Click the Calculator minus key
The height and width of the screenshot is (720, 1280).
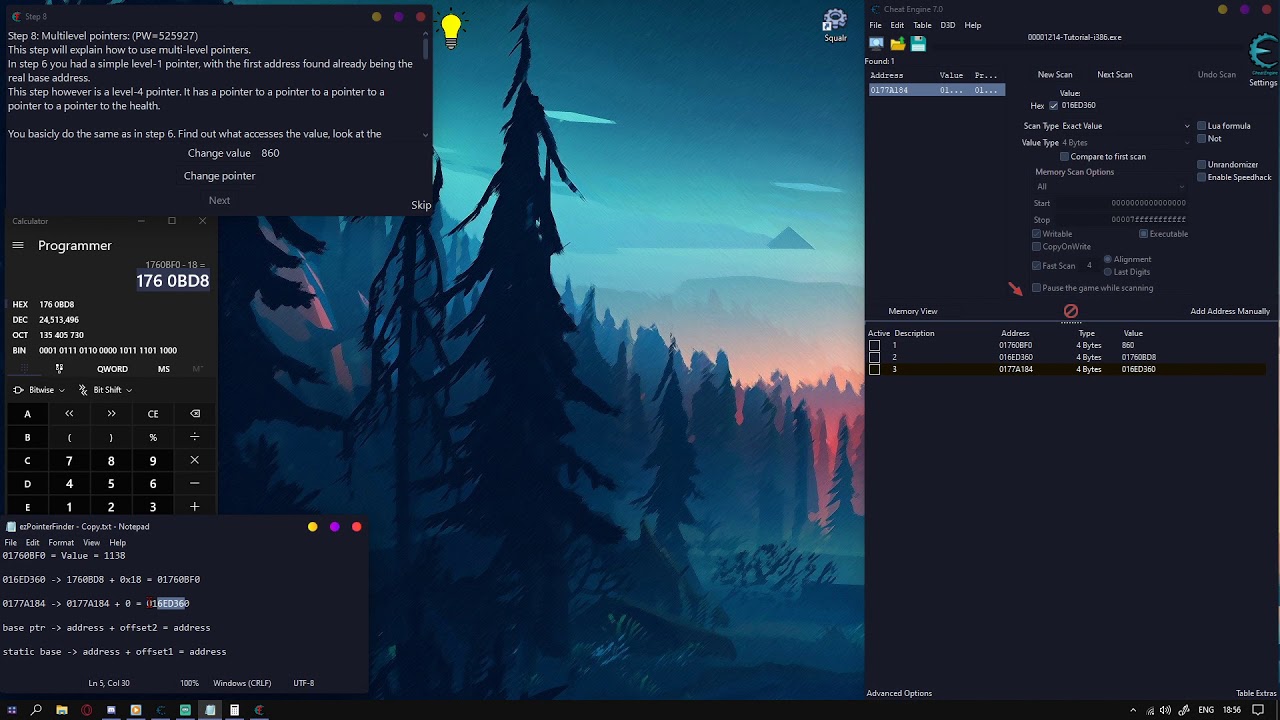click(194, 484)
